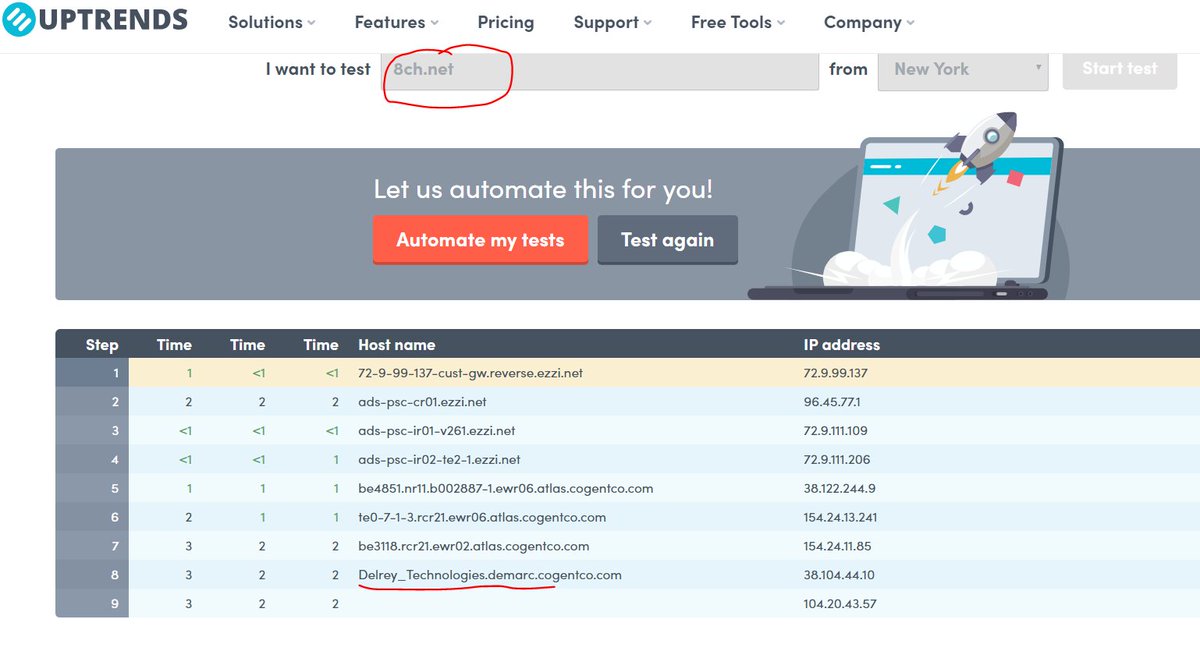The image size is (1200, 651).
Task: Open the Solutions menu
Action: pos(271,22)
